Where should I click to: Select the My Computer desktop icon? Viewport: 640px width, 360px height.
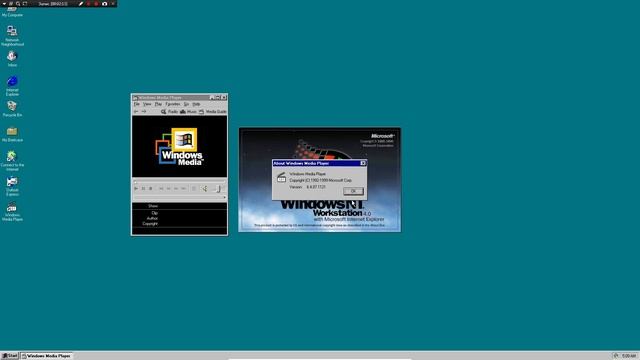pos(12,11)
